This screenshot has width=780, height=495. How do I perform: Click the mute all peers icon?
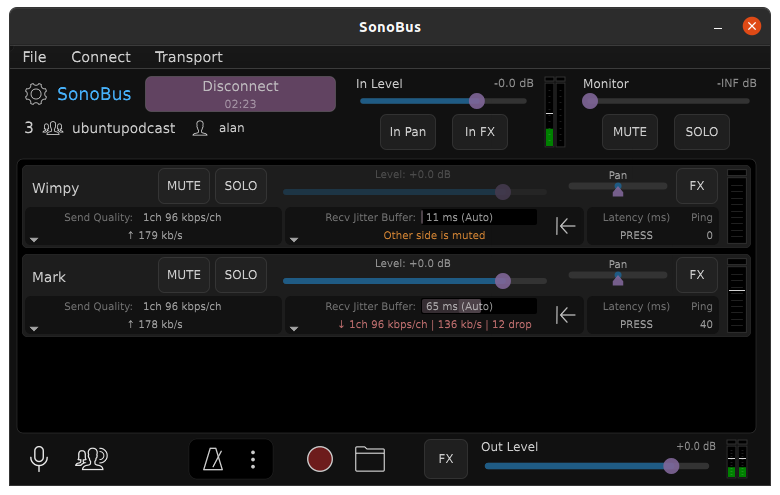[92, 459]
